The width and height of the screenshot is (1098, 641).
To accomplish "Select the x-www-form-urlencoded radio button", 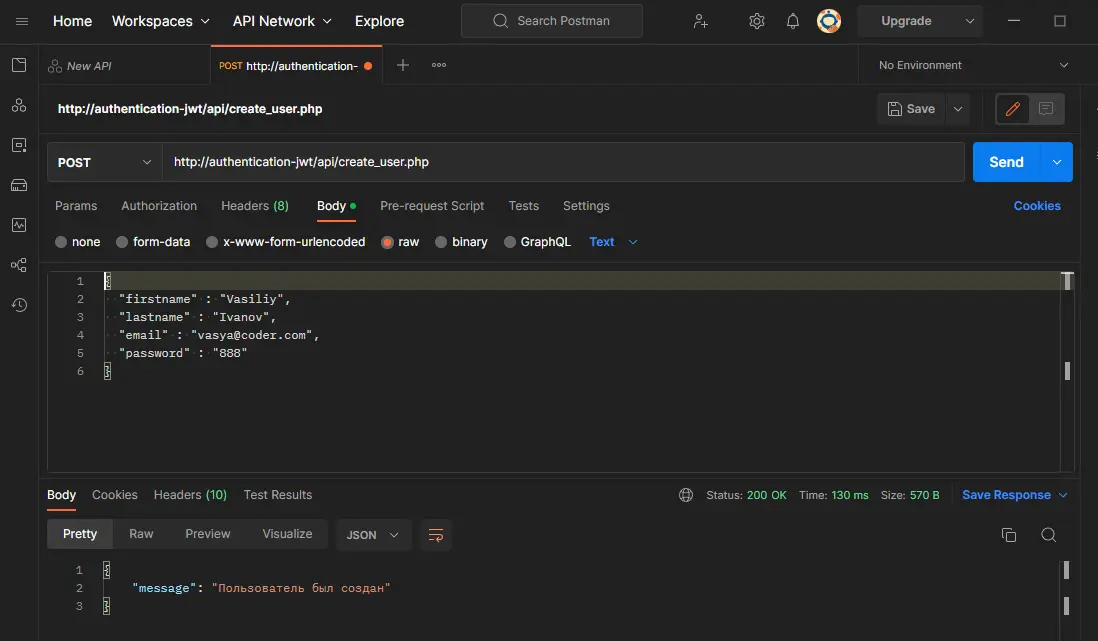I will pyautogui.click(x=212, y=242).
